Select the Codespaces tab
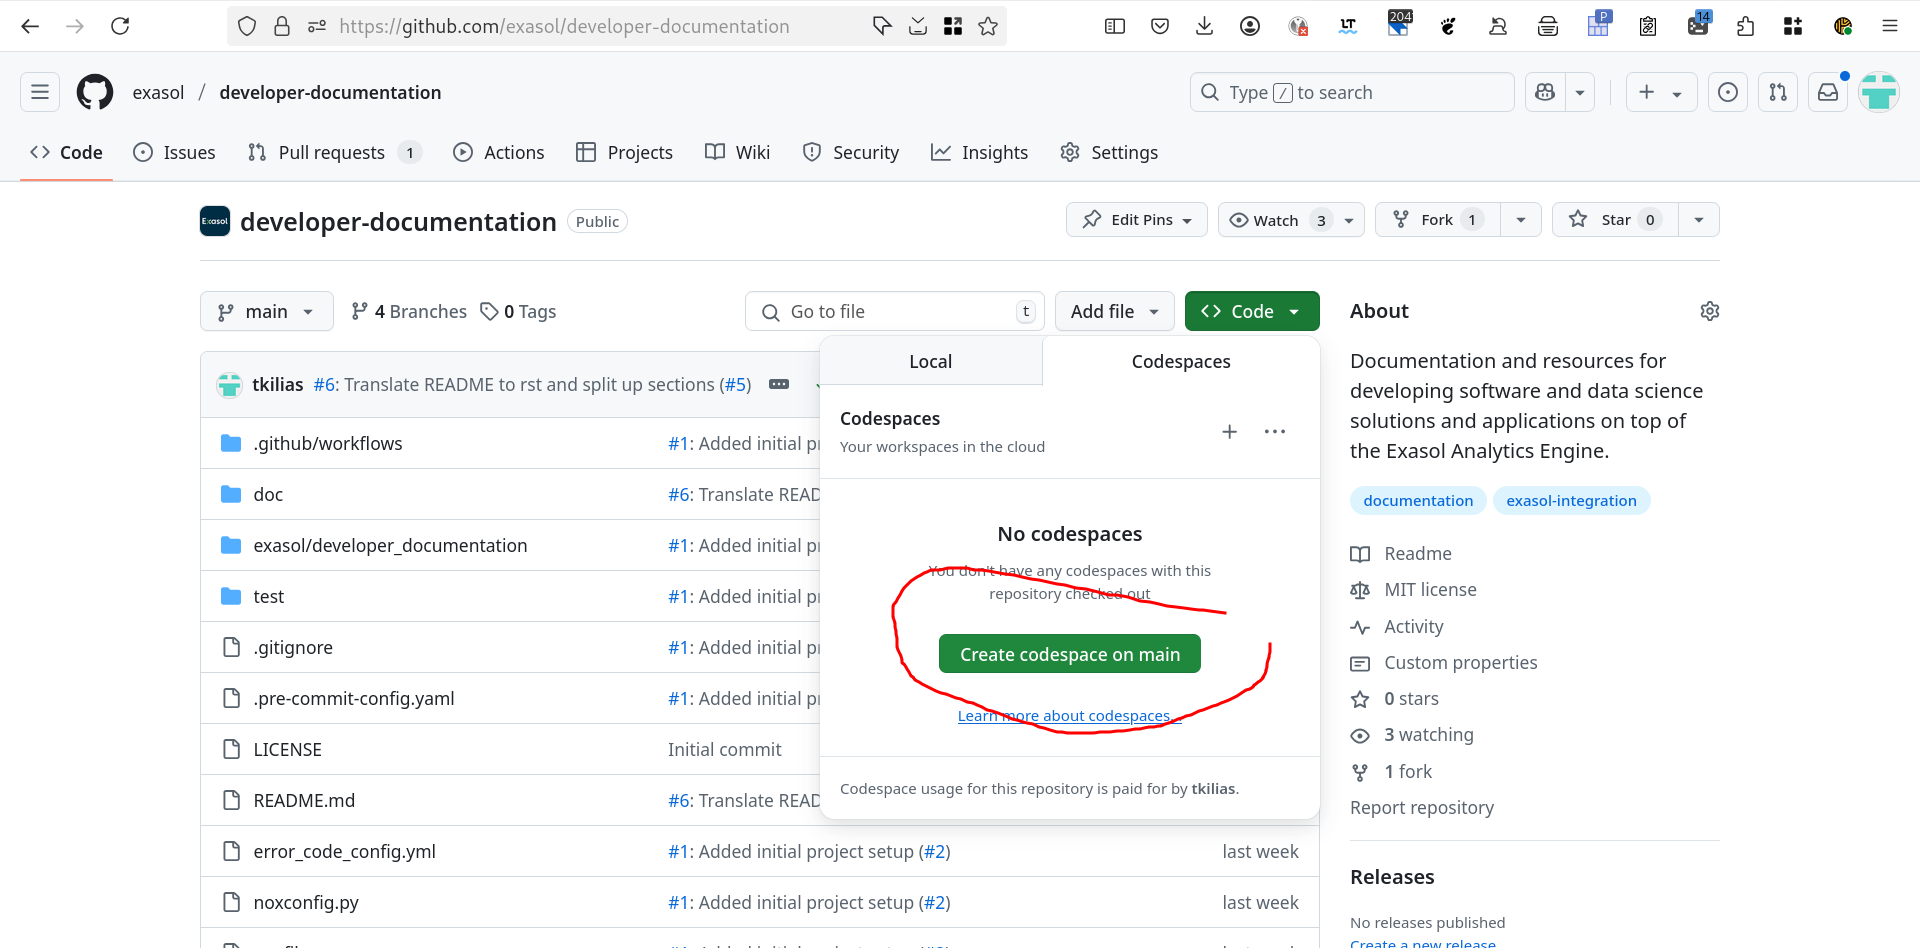Image resolution: width=1920 pixels, height=948 pixels. click(1181, 361)
